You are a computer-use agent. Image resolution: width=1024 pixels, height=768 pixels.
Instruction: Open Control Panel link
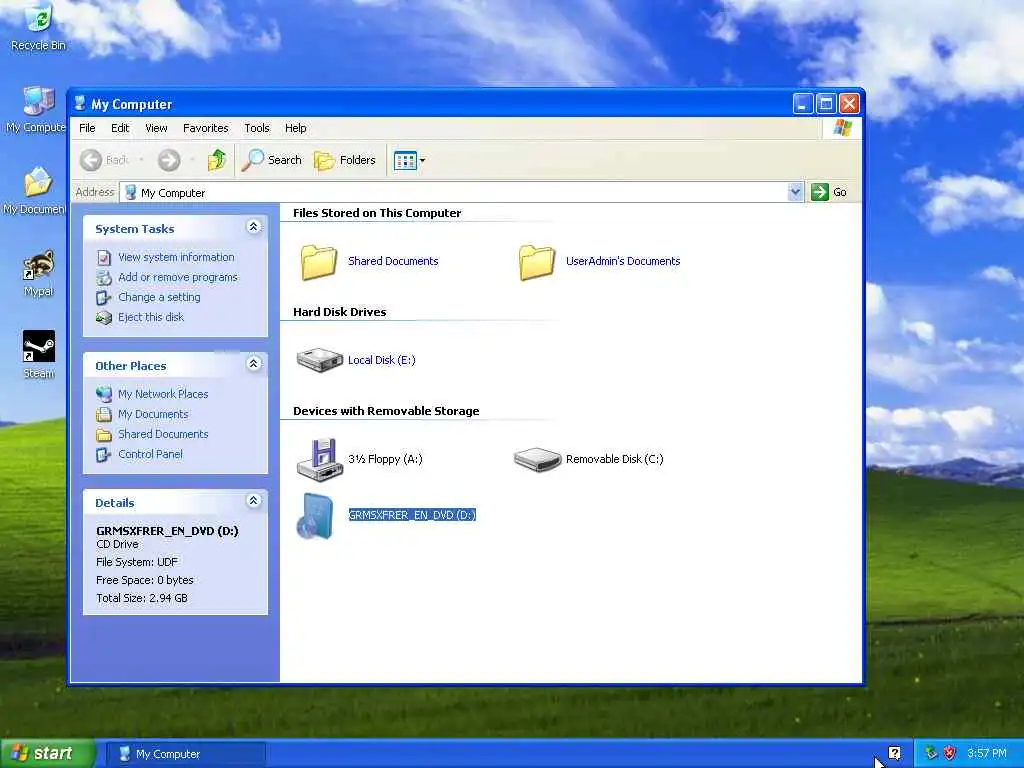point(150,454)
